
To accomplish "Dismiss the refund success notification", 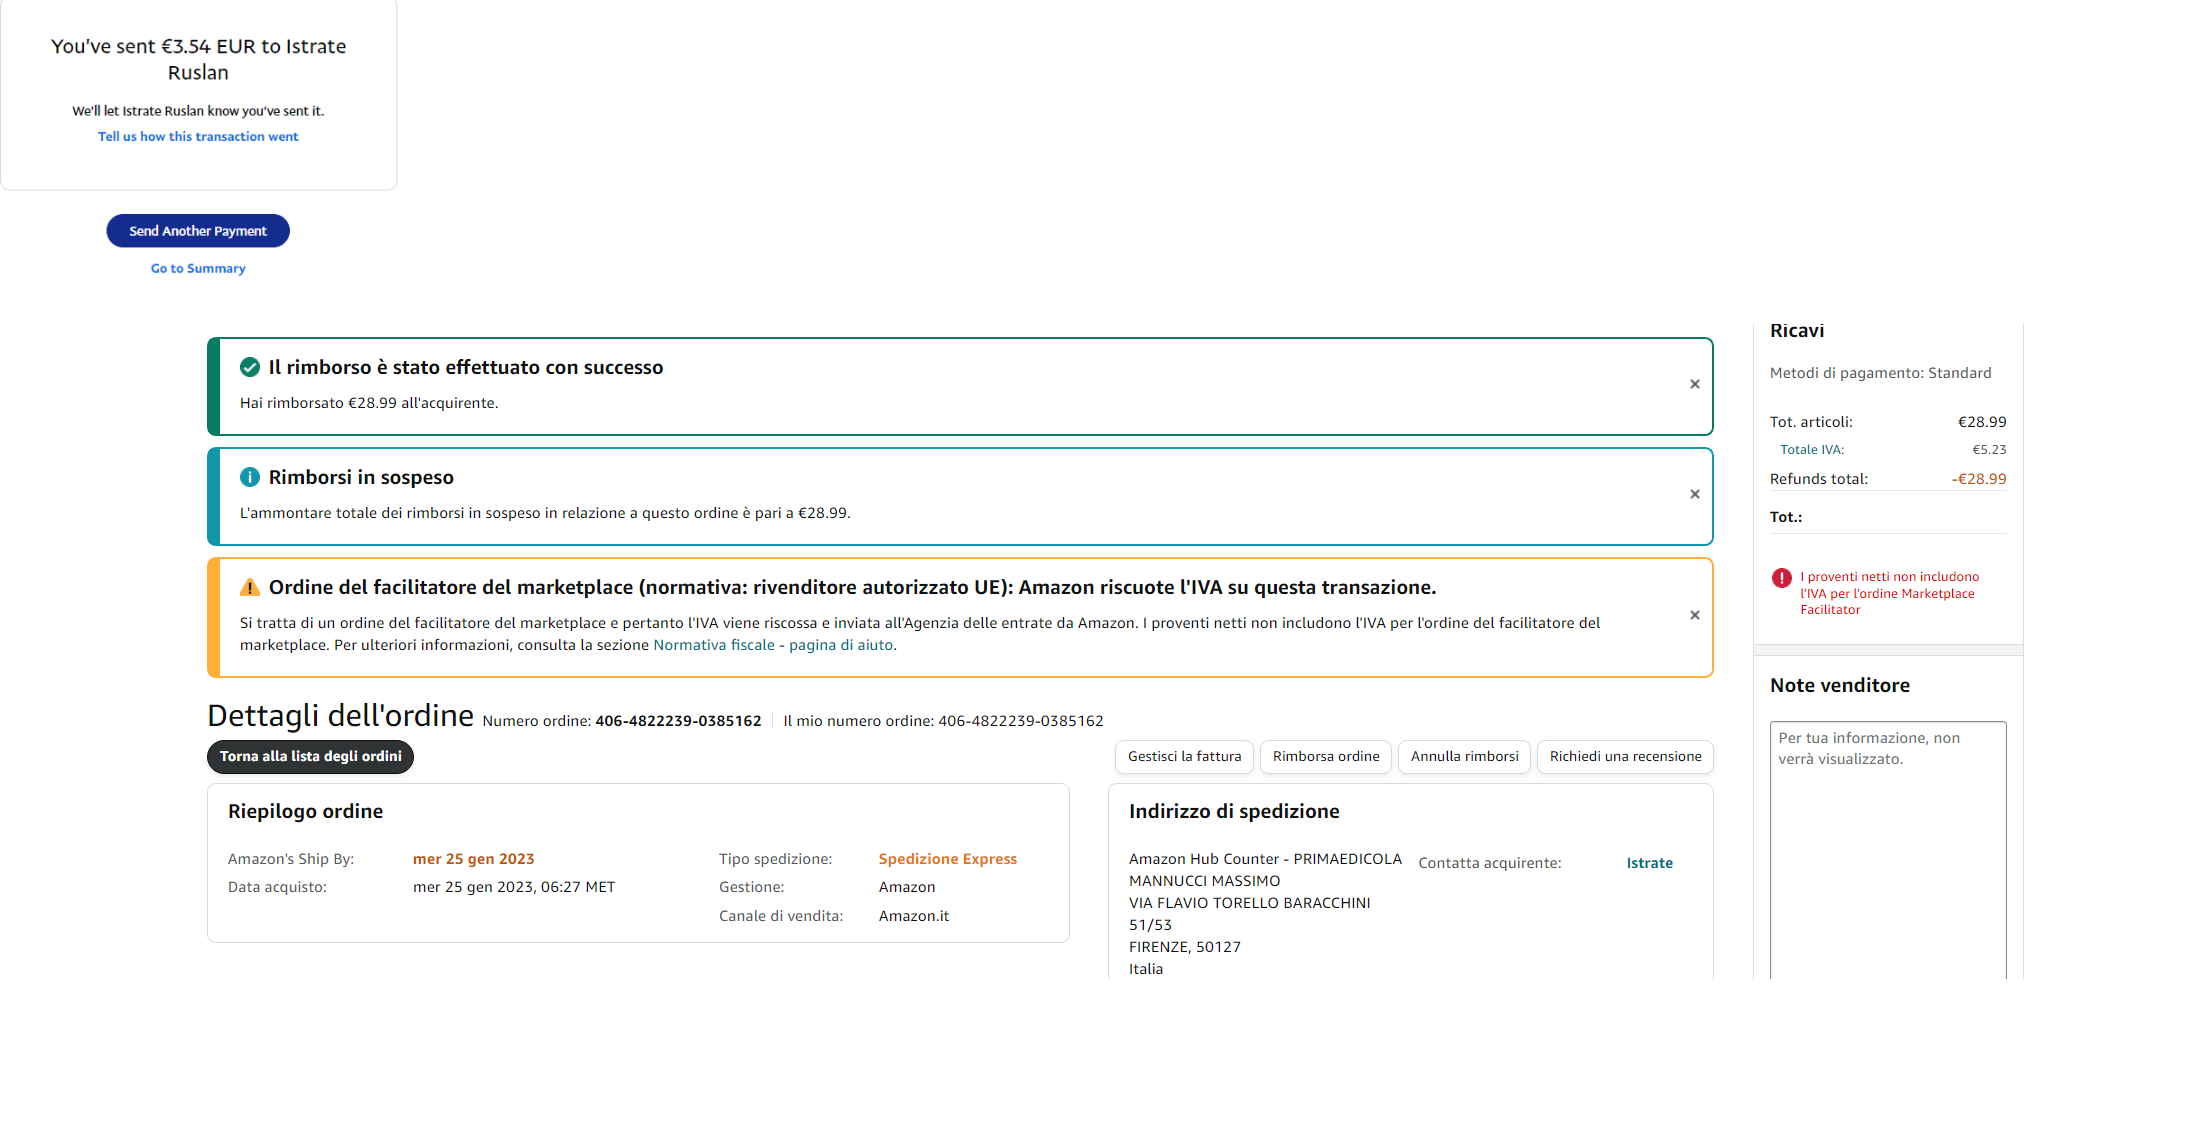I will pos(1694,385).
